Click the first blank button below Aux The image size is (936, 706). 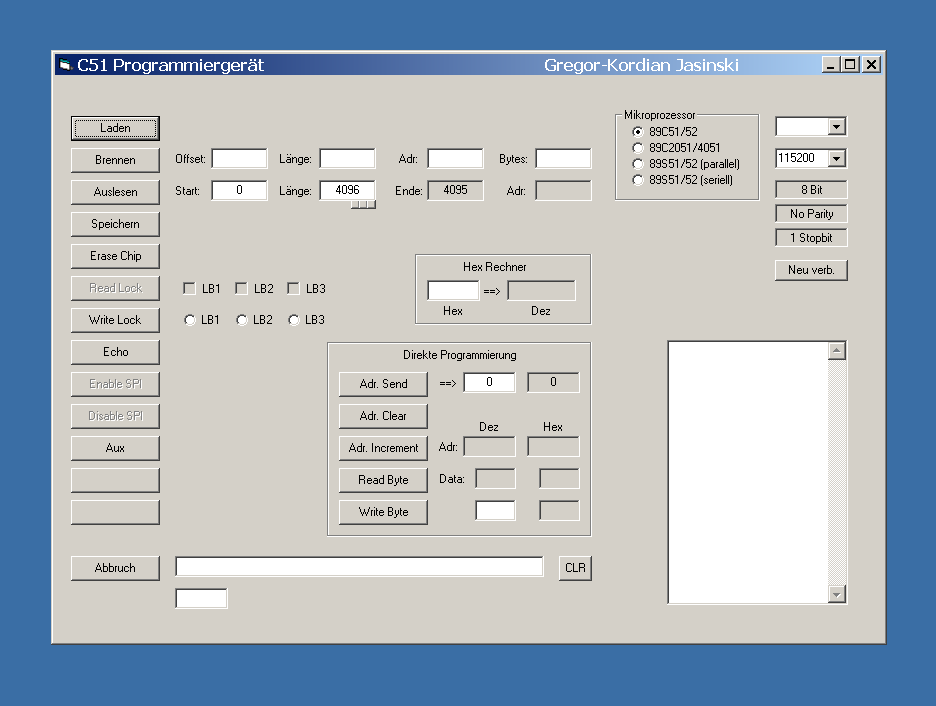click(115, 480)
